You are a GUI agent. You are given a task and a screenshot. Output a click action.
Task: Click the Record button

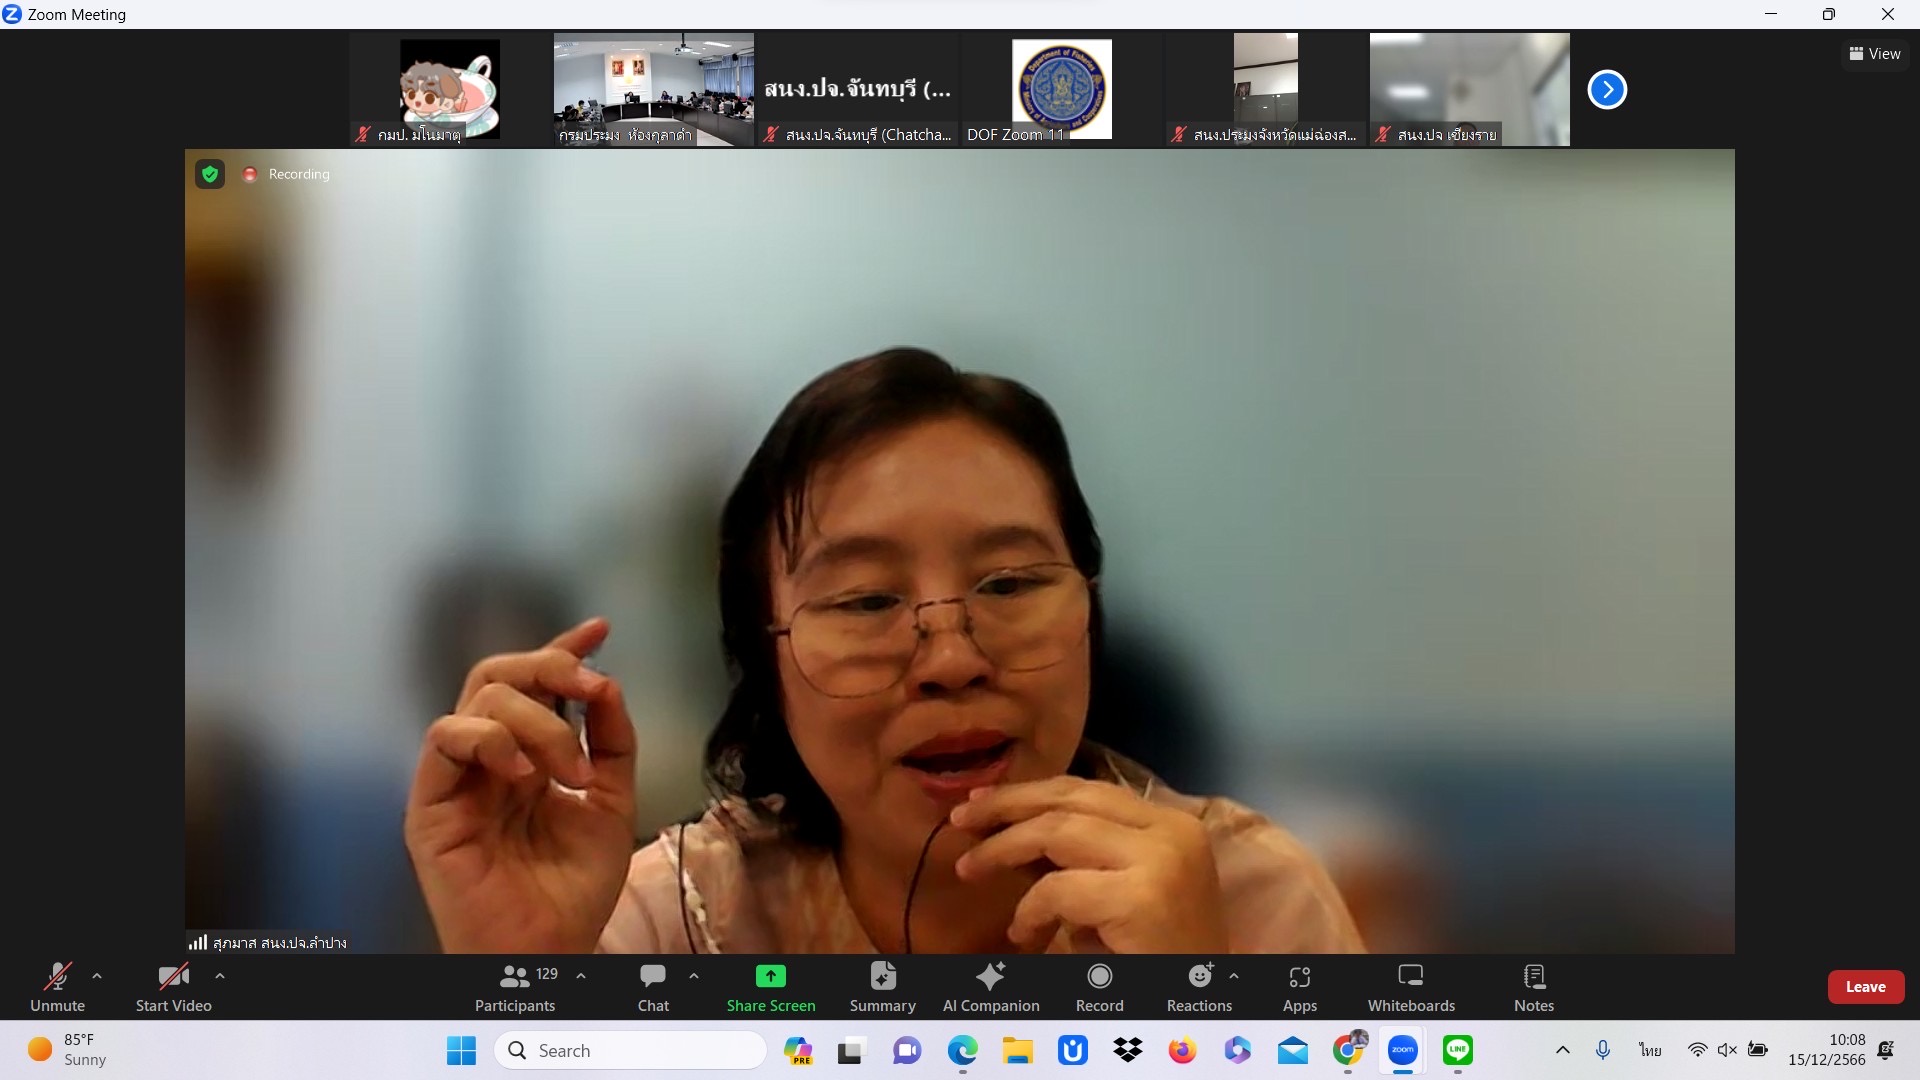pyautogui.click(x=1099, y=986)
